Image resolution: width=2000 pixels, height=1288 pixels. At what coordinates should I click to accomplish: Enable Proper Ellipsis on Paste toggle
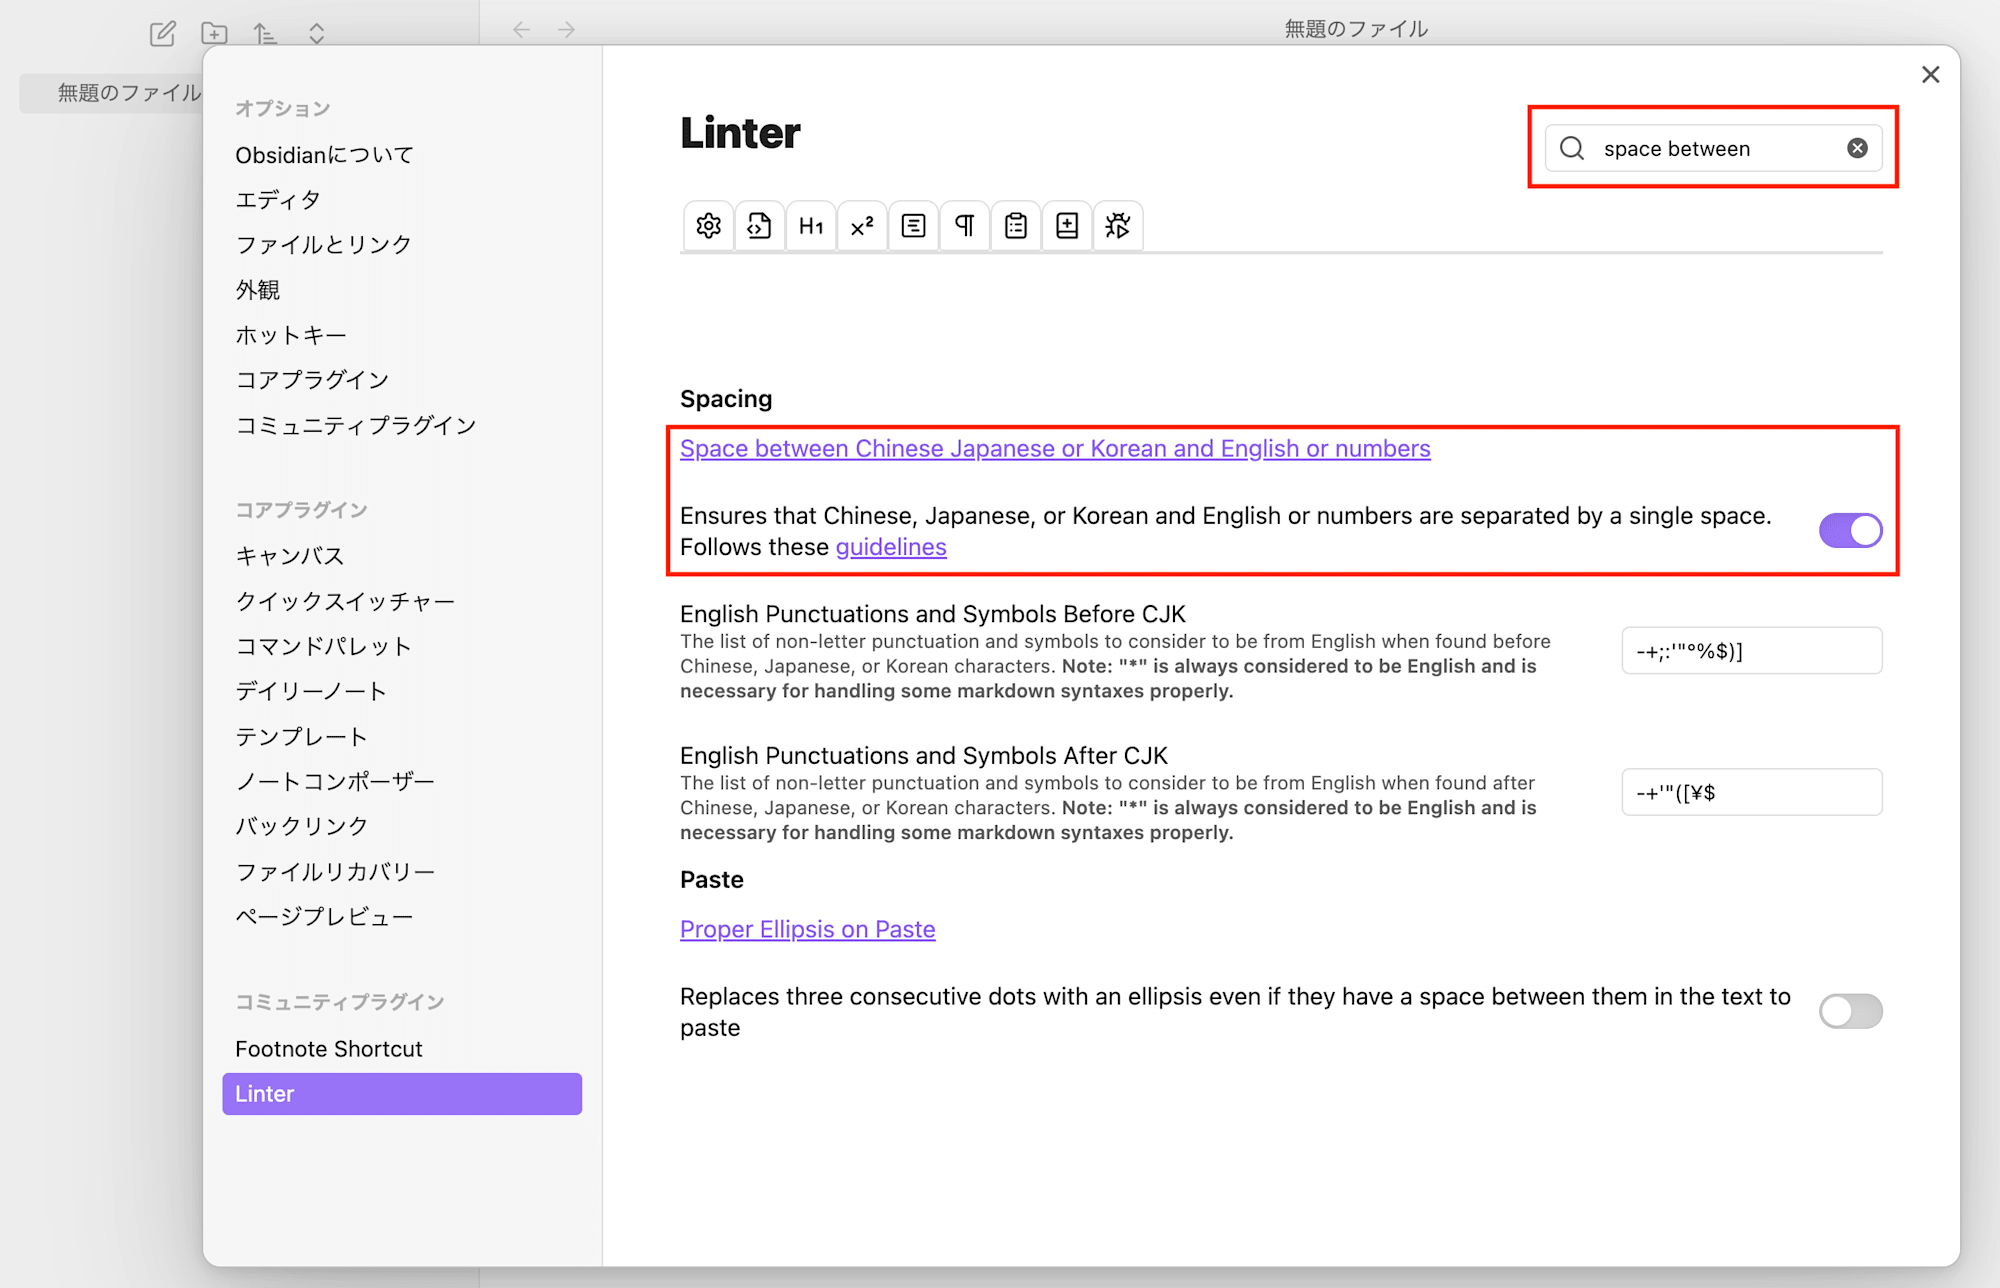(x=1850, y=1011)
